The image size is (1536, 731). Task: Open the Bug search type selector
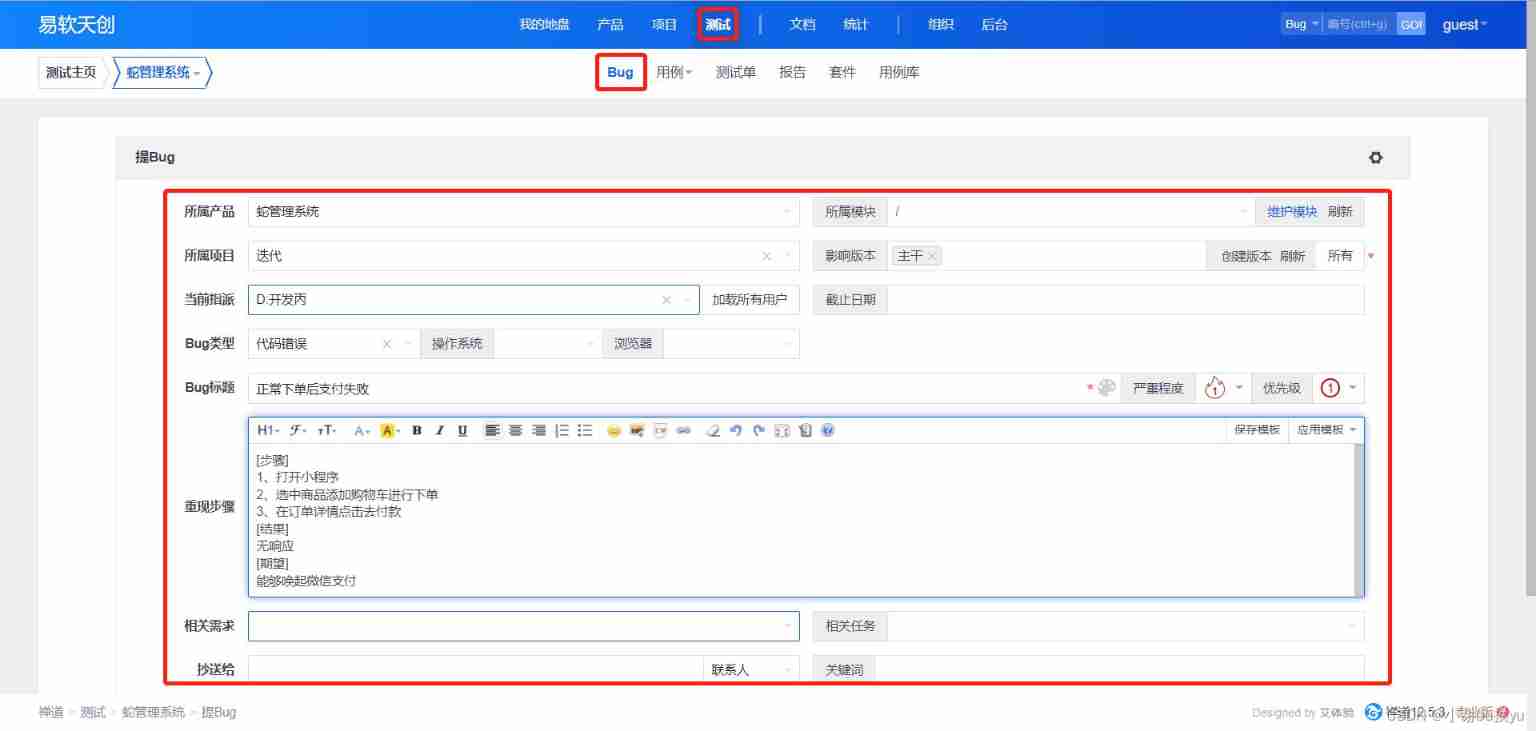1301,24
